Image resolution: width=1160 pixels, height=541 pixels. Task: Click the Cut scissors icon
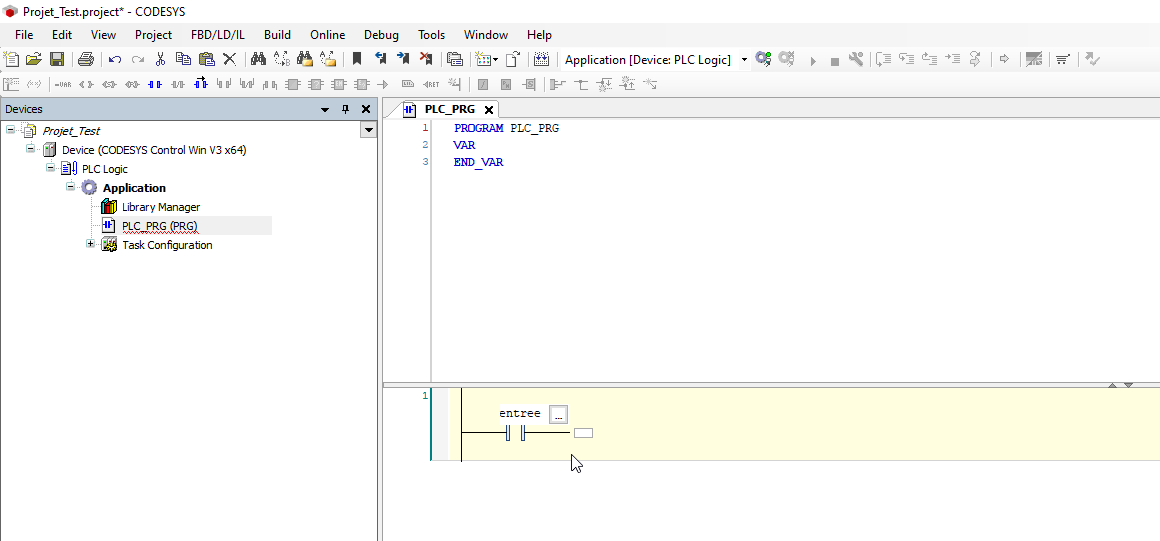[160, 60]
